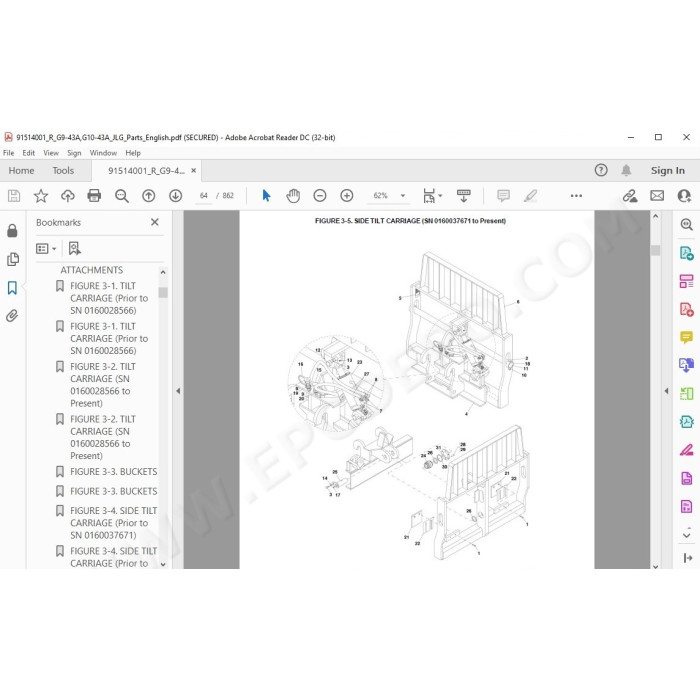The image size is (700, 700).
Task: Open the File menu
Action: [8, 153]
